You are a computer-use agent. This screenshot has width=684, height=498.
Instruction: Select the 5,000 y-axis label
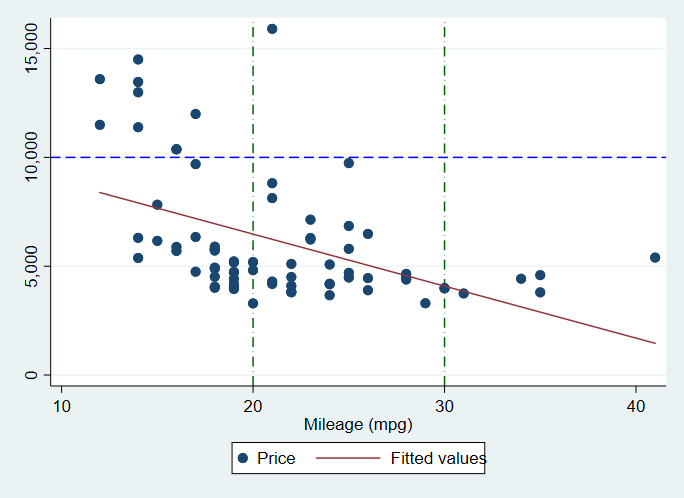pos(33,266)
